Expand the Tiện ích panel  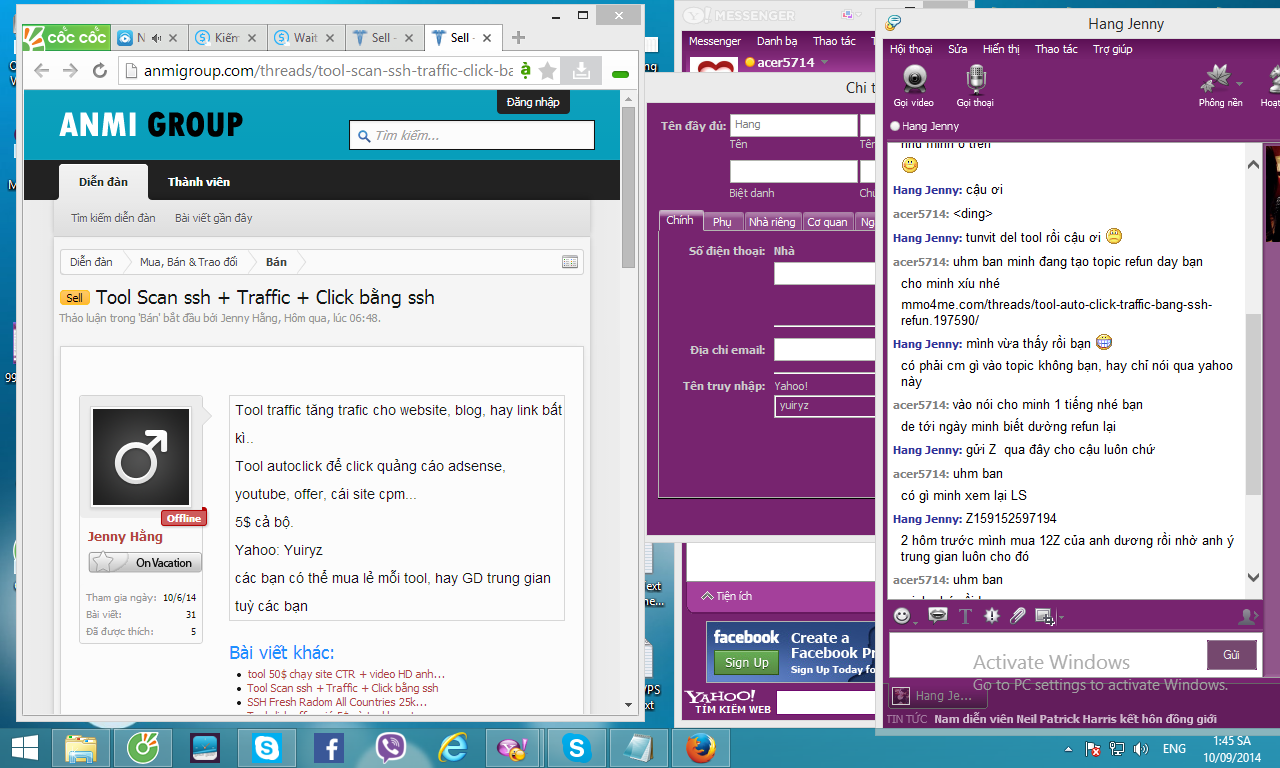727,596
